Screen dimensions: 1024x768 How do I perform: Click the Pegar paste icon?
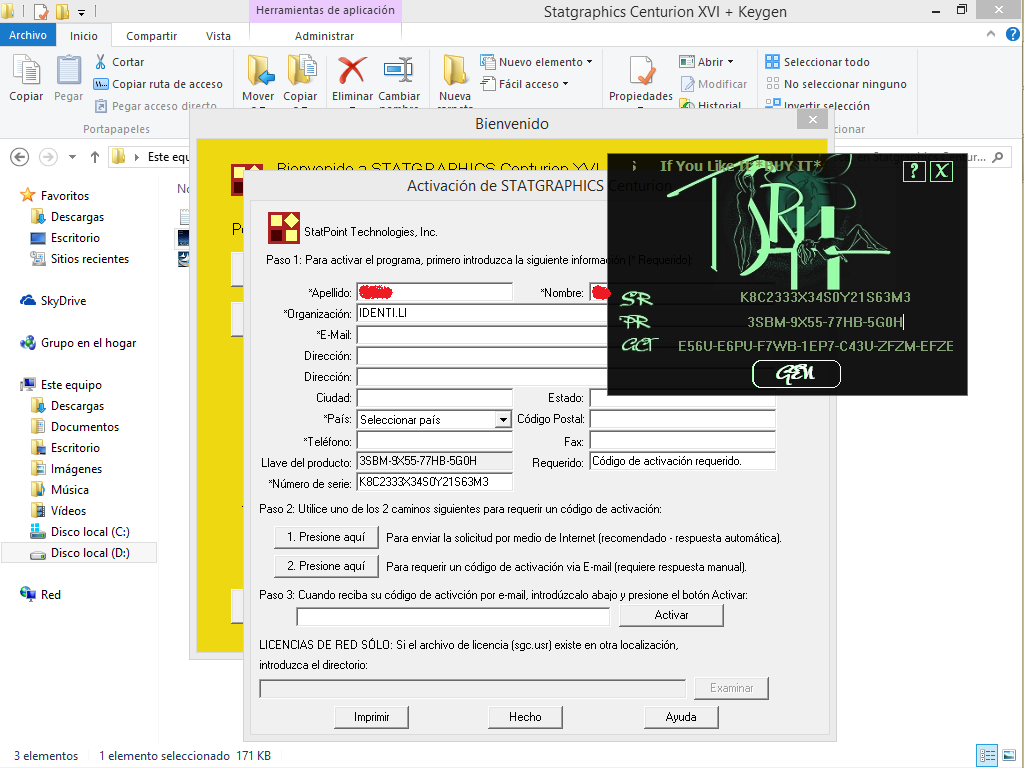coord(68,70)
